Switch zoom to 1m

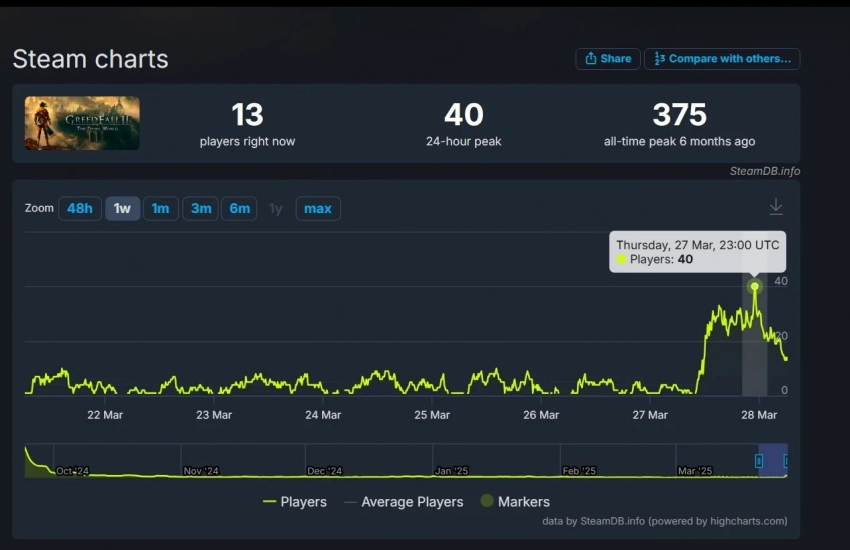tap(160, 208)
